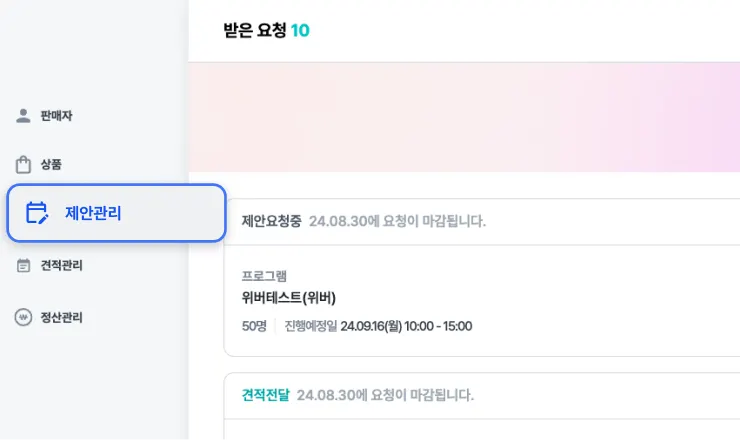Click the pink banner area
This screenshot has height=440, width=740.
(x=464, y=117)
